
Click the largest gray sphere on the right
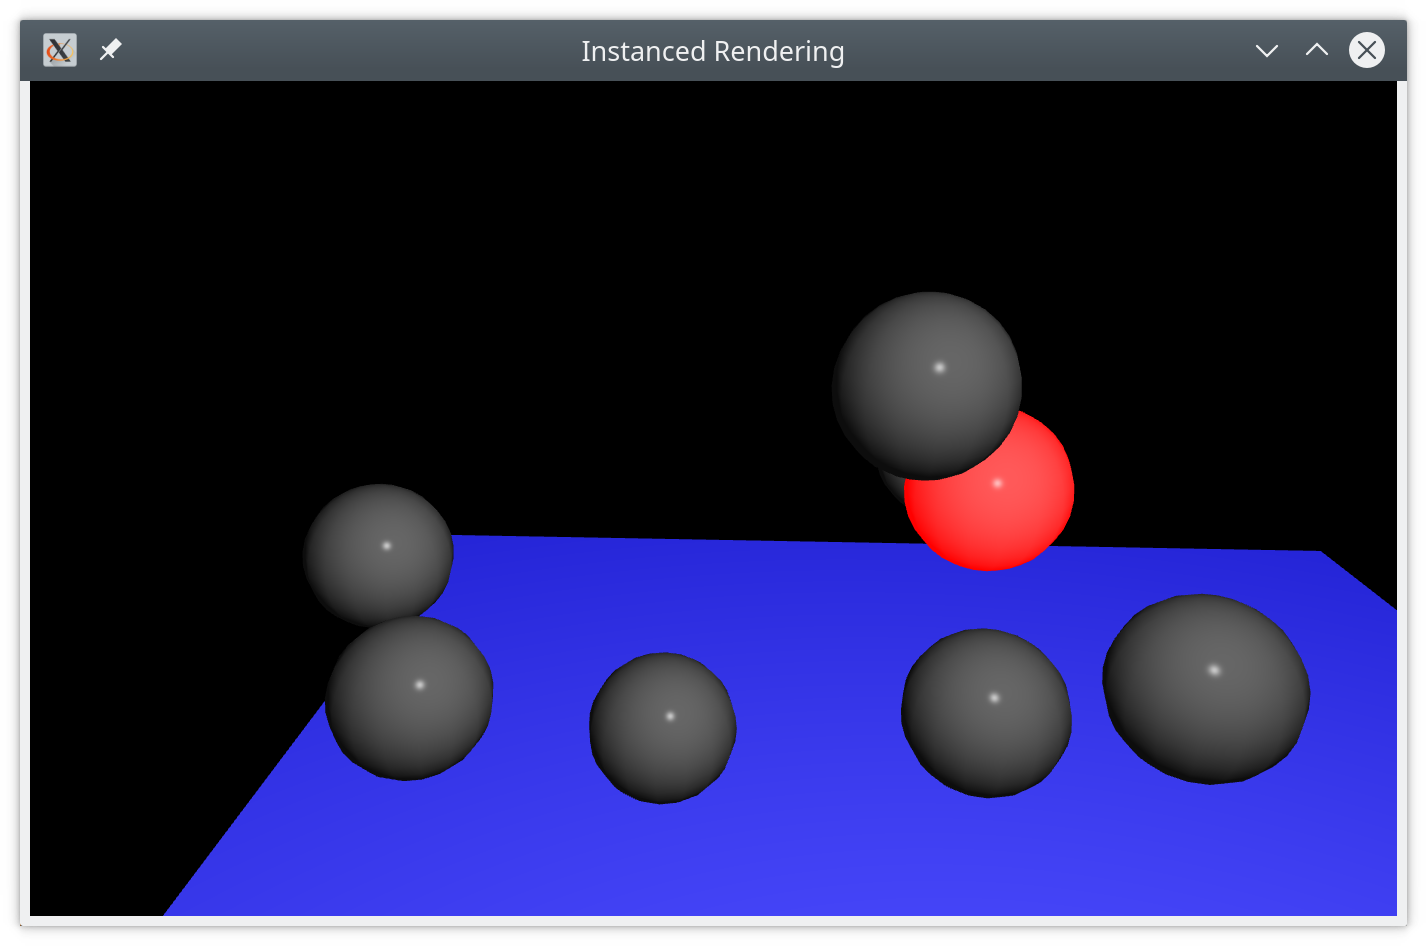coord(1206,689)
